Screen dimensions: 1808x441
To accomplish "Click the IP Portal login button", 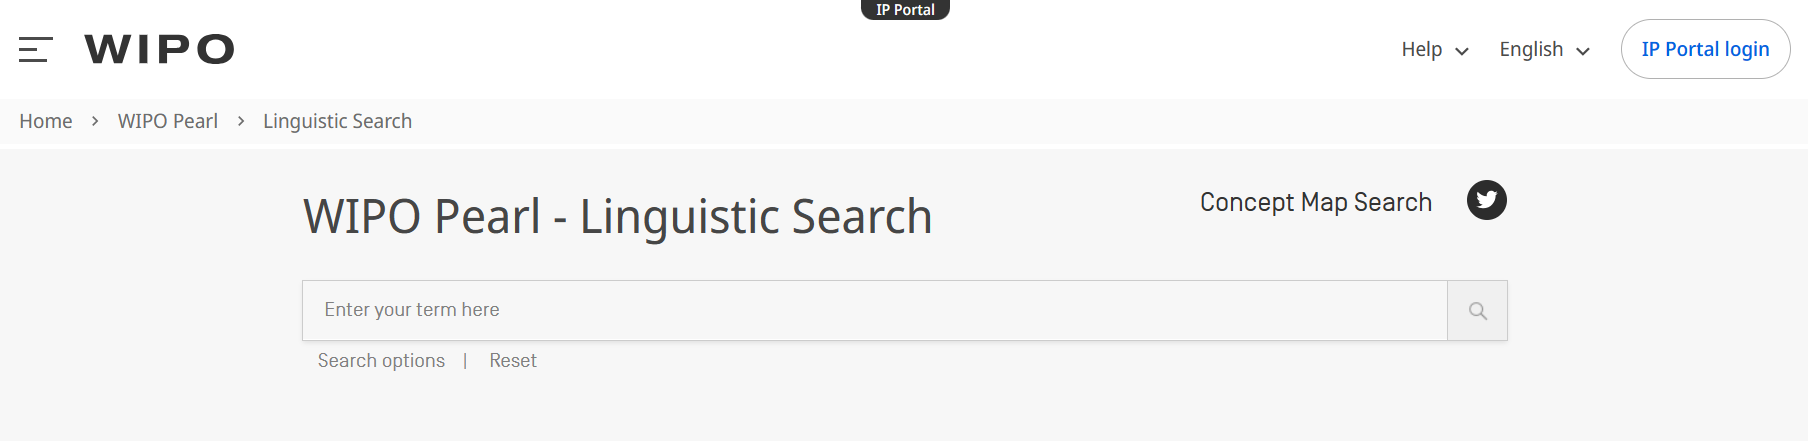I will click(1705, 49).
